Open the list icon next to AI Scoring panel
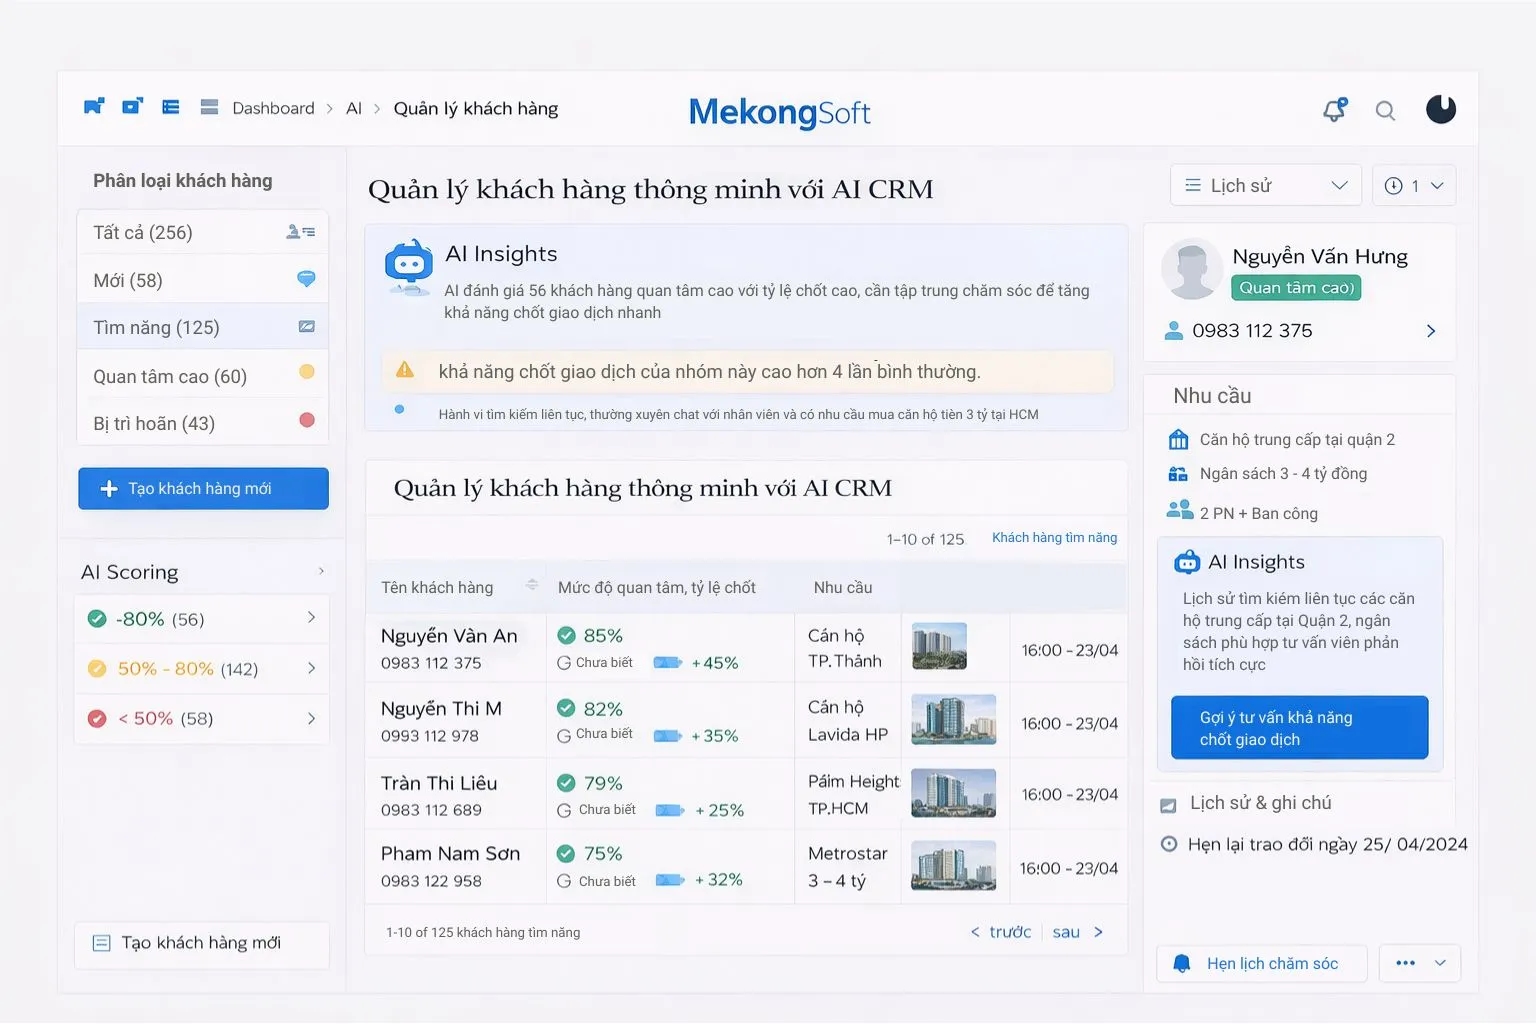The height and width of the screenshot is (1024, 1536). click(320, 571)
